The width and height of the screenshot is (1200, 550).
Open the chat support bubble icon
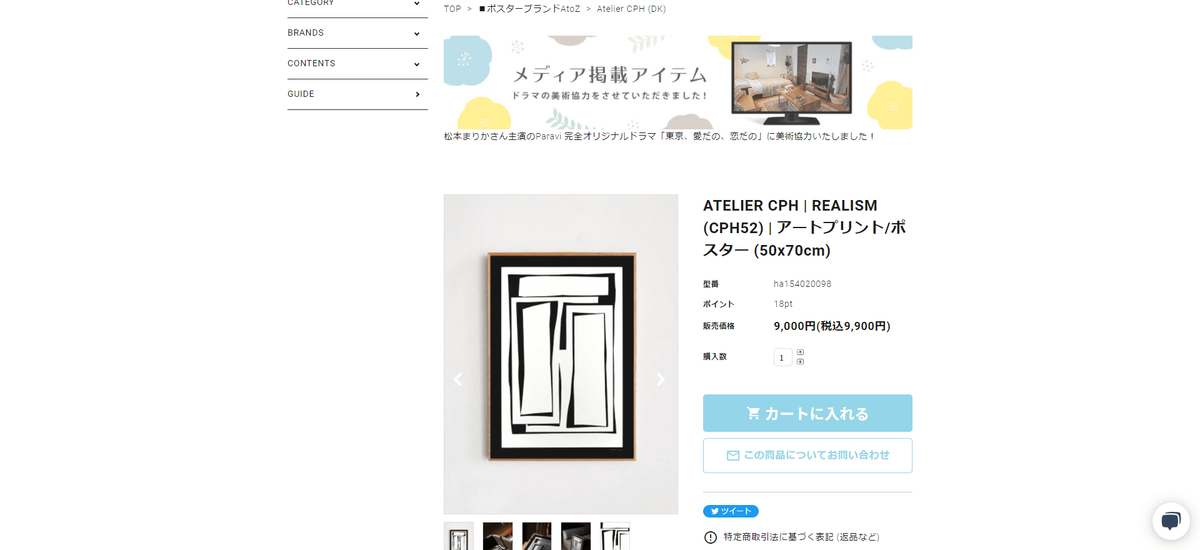pos(1171,521)
